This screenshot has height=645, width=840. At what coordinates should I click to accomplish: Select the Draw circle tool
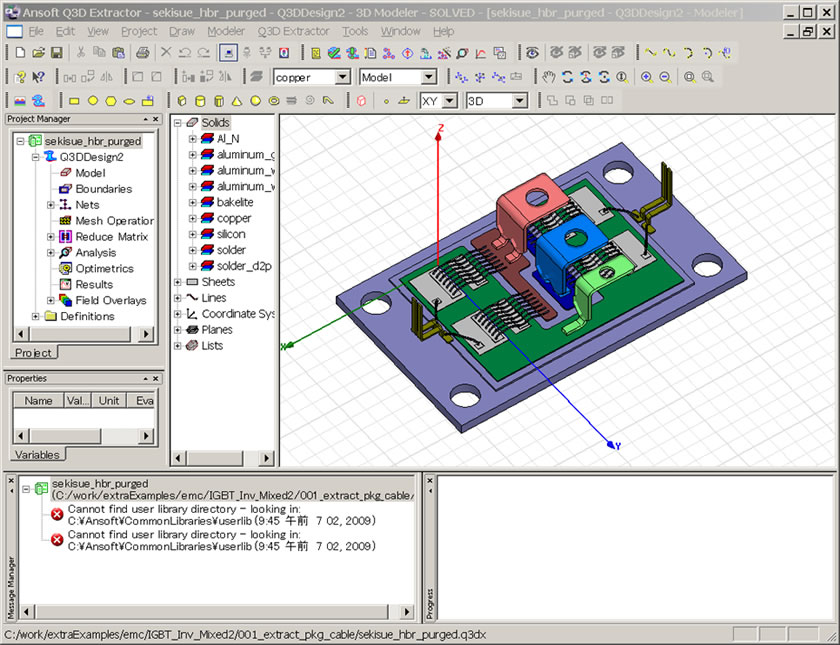pos(93,101)
